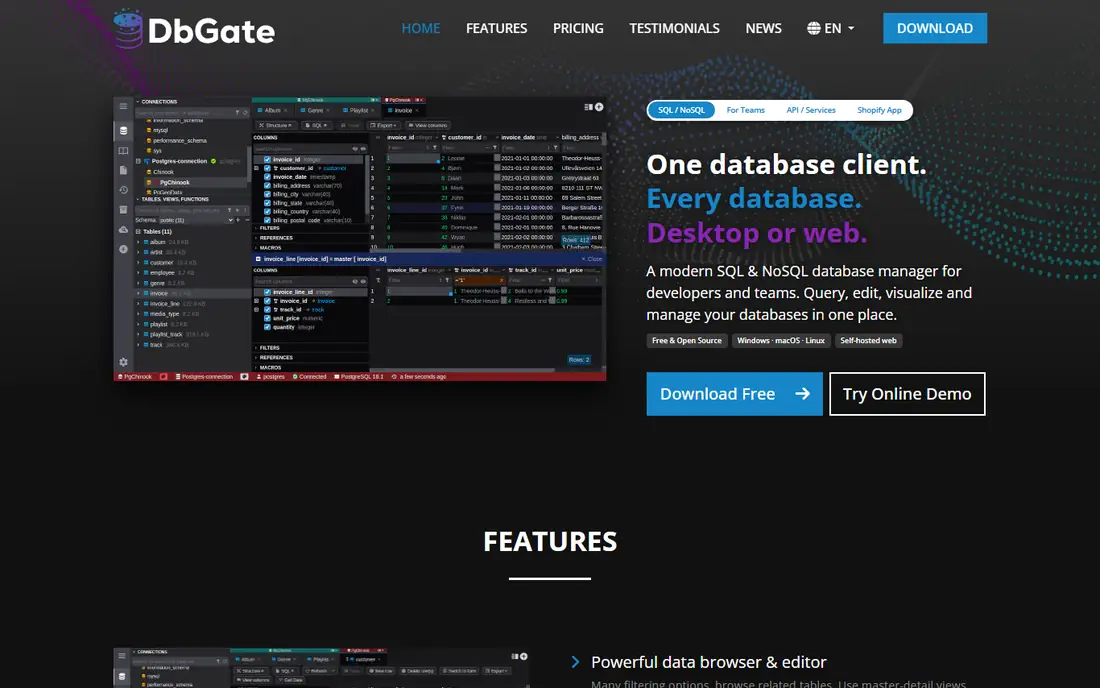Open the Schema public (11) dropdown
The image size is (1100, 688).
pos(196,220)
